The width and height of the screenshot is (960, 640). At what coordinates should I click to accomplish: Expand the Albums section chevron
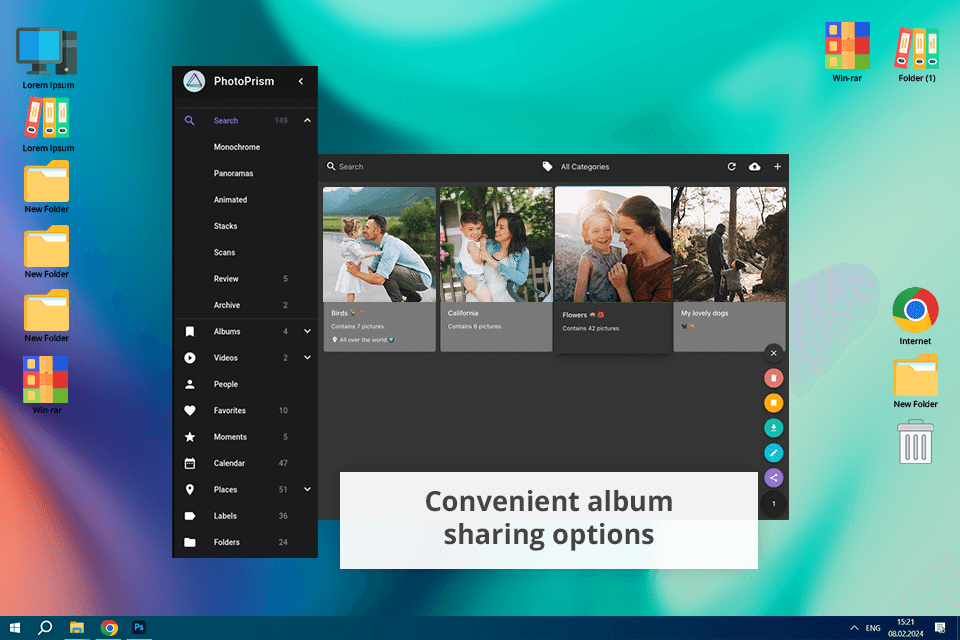(307, 331)
